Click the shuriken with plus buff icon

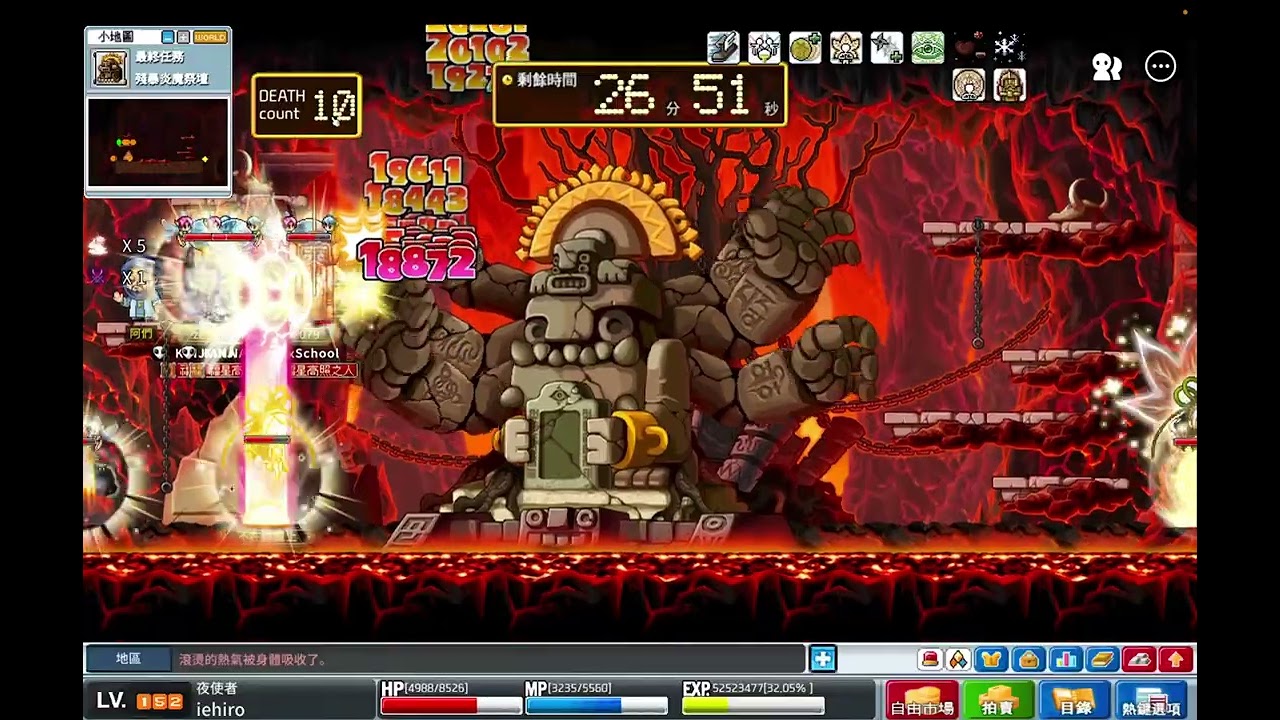tap(887, 47)
